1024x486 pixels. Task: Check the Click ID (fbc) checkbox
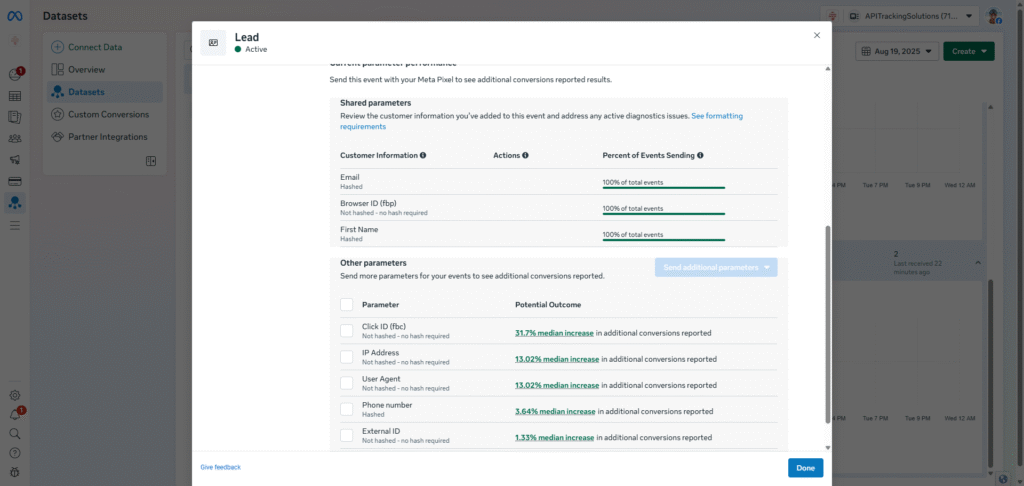[346, 330]
